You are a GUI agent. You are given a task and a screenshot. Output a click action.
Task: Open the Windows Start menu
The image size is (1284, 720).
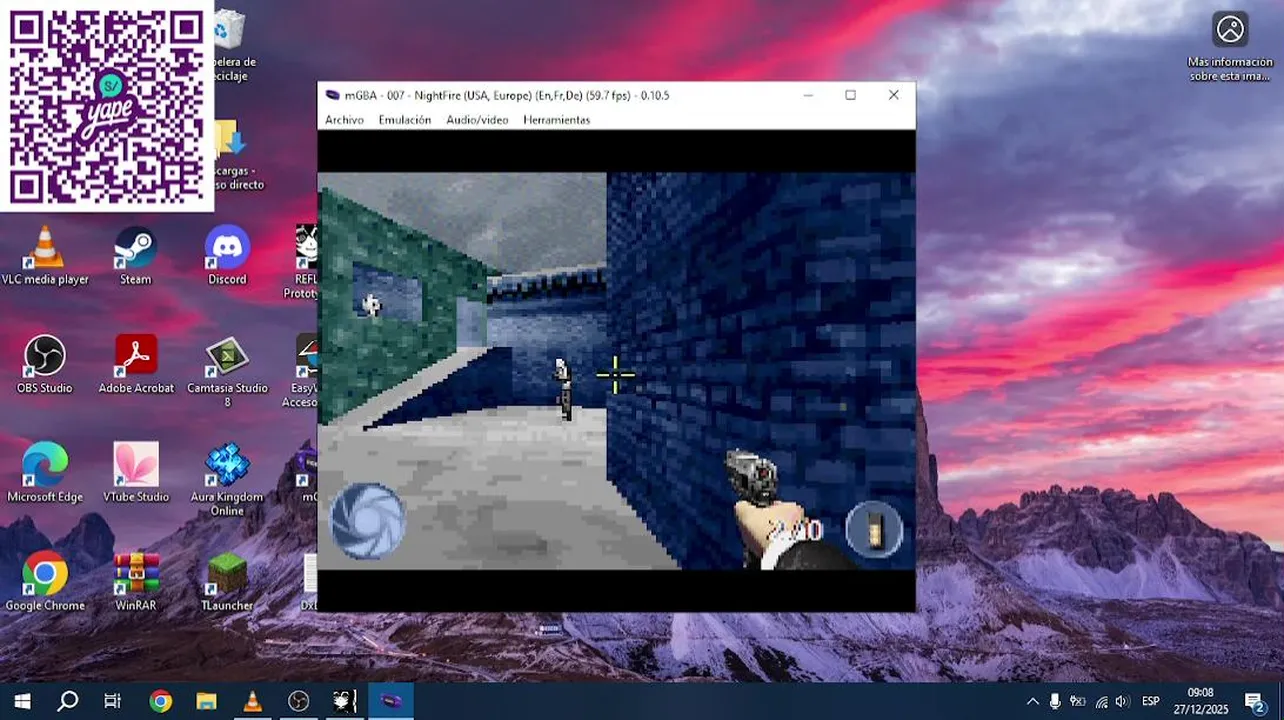coord(22,701)
